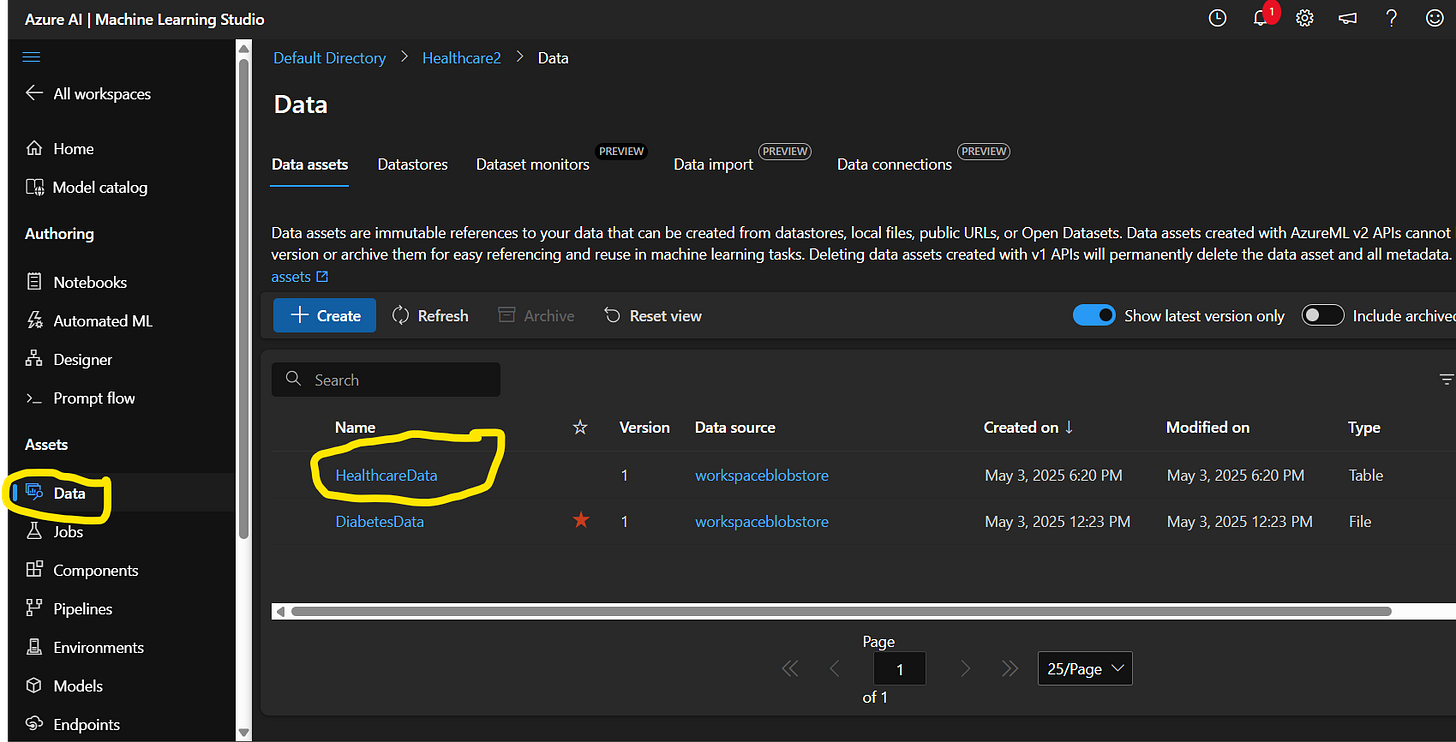This screenshot has height=742, width=1456.
Task: Open Automated ML in sidebar
Action: (x=89, y=321)
